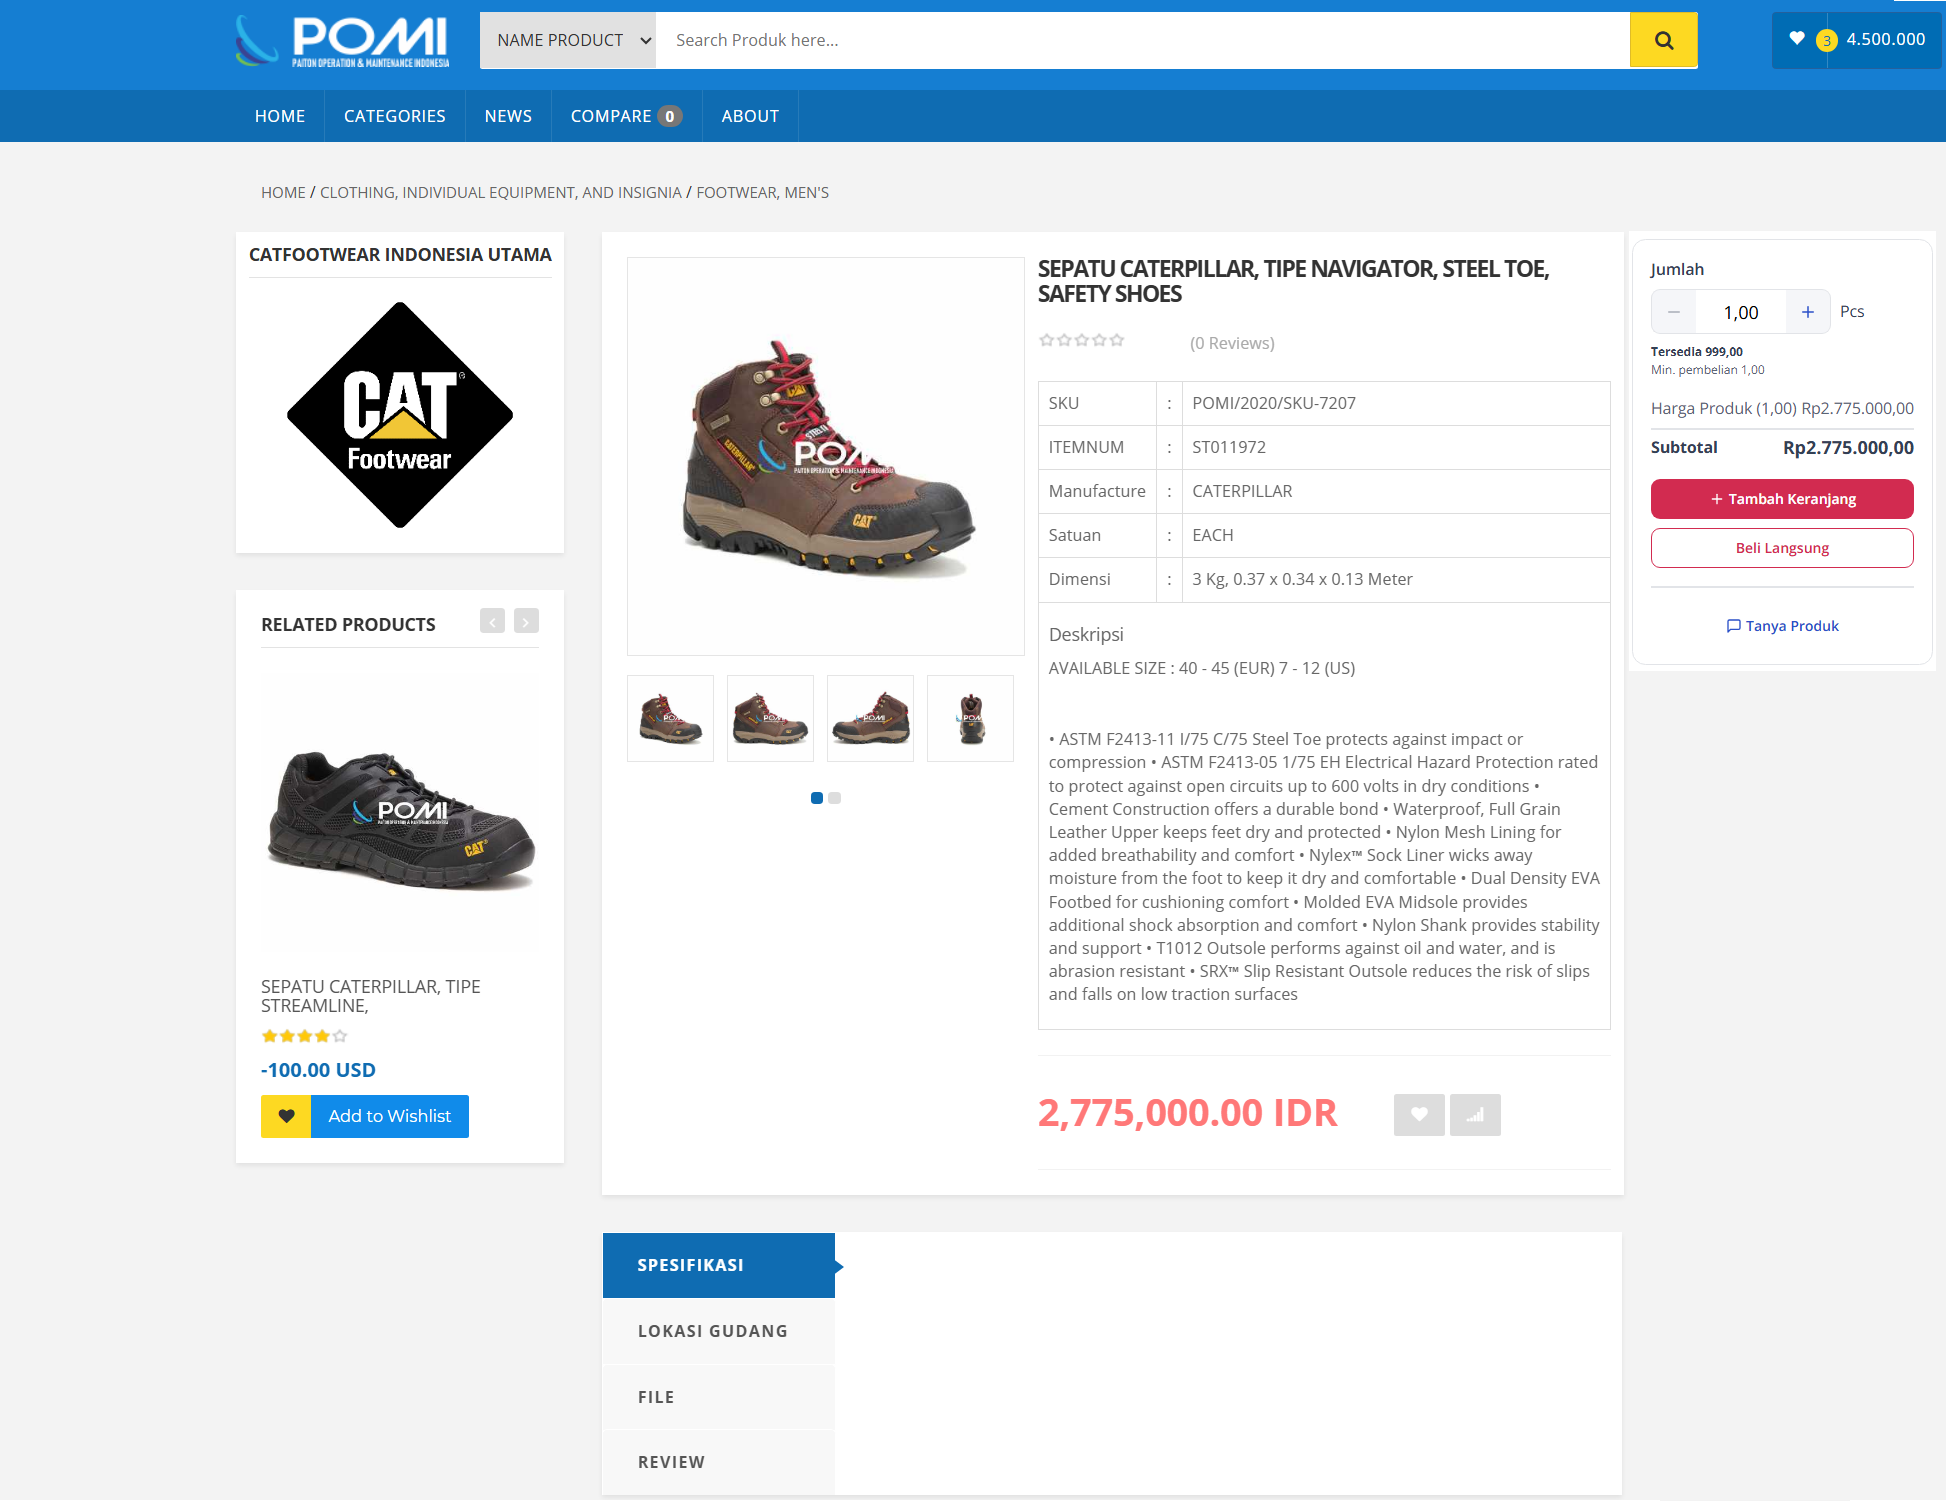Screen dimensions: 1946x1501
Task: Click the grey compare chart icon
Action: pyautogui.click(x=1475, y=1114)
